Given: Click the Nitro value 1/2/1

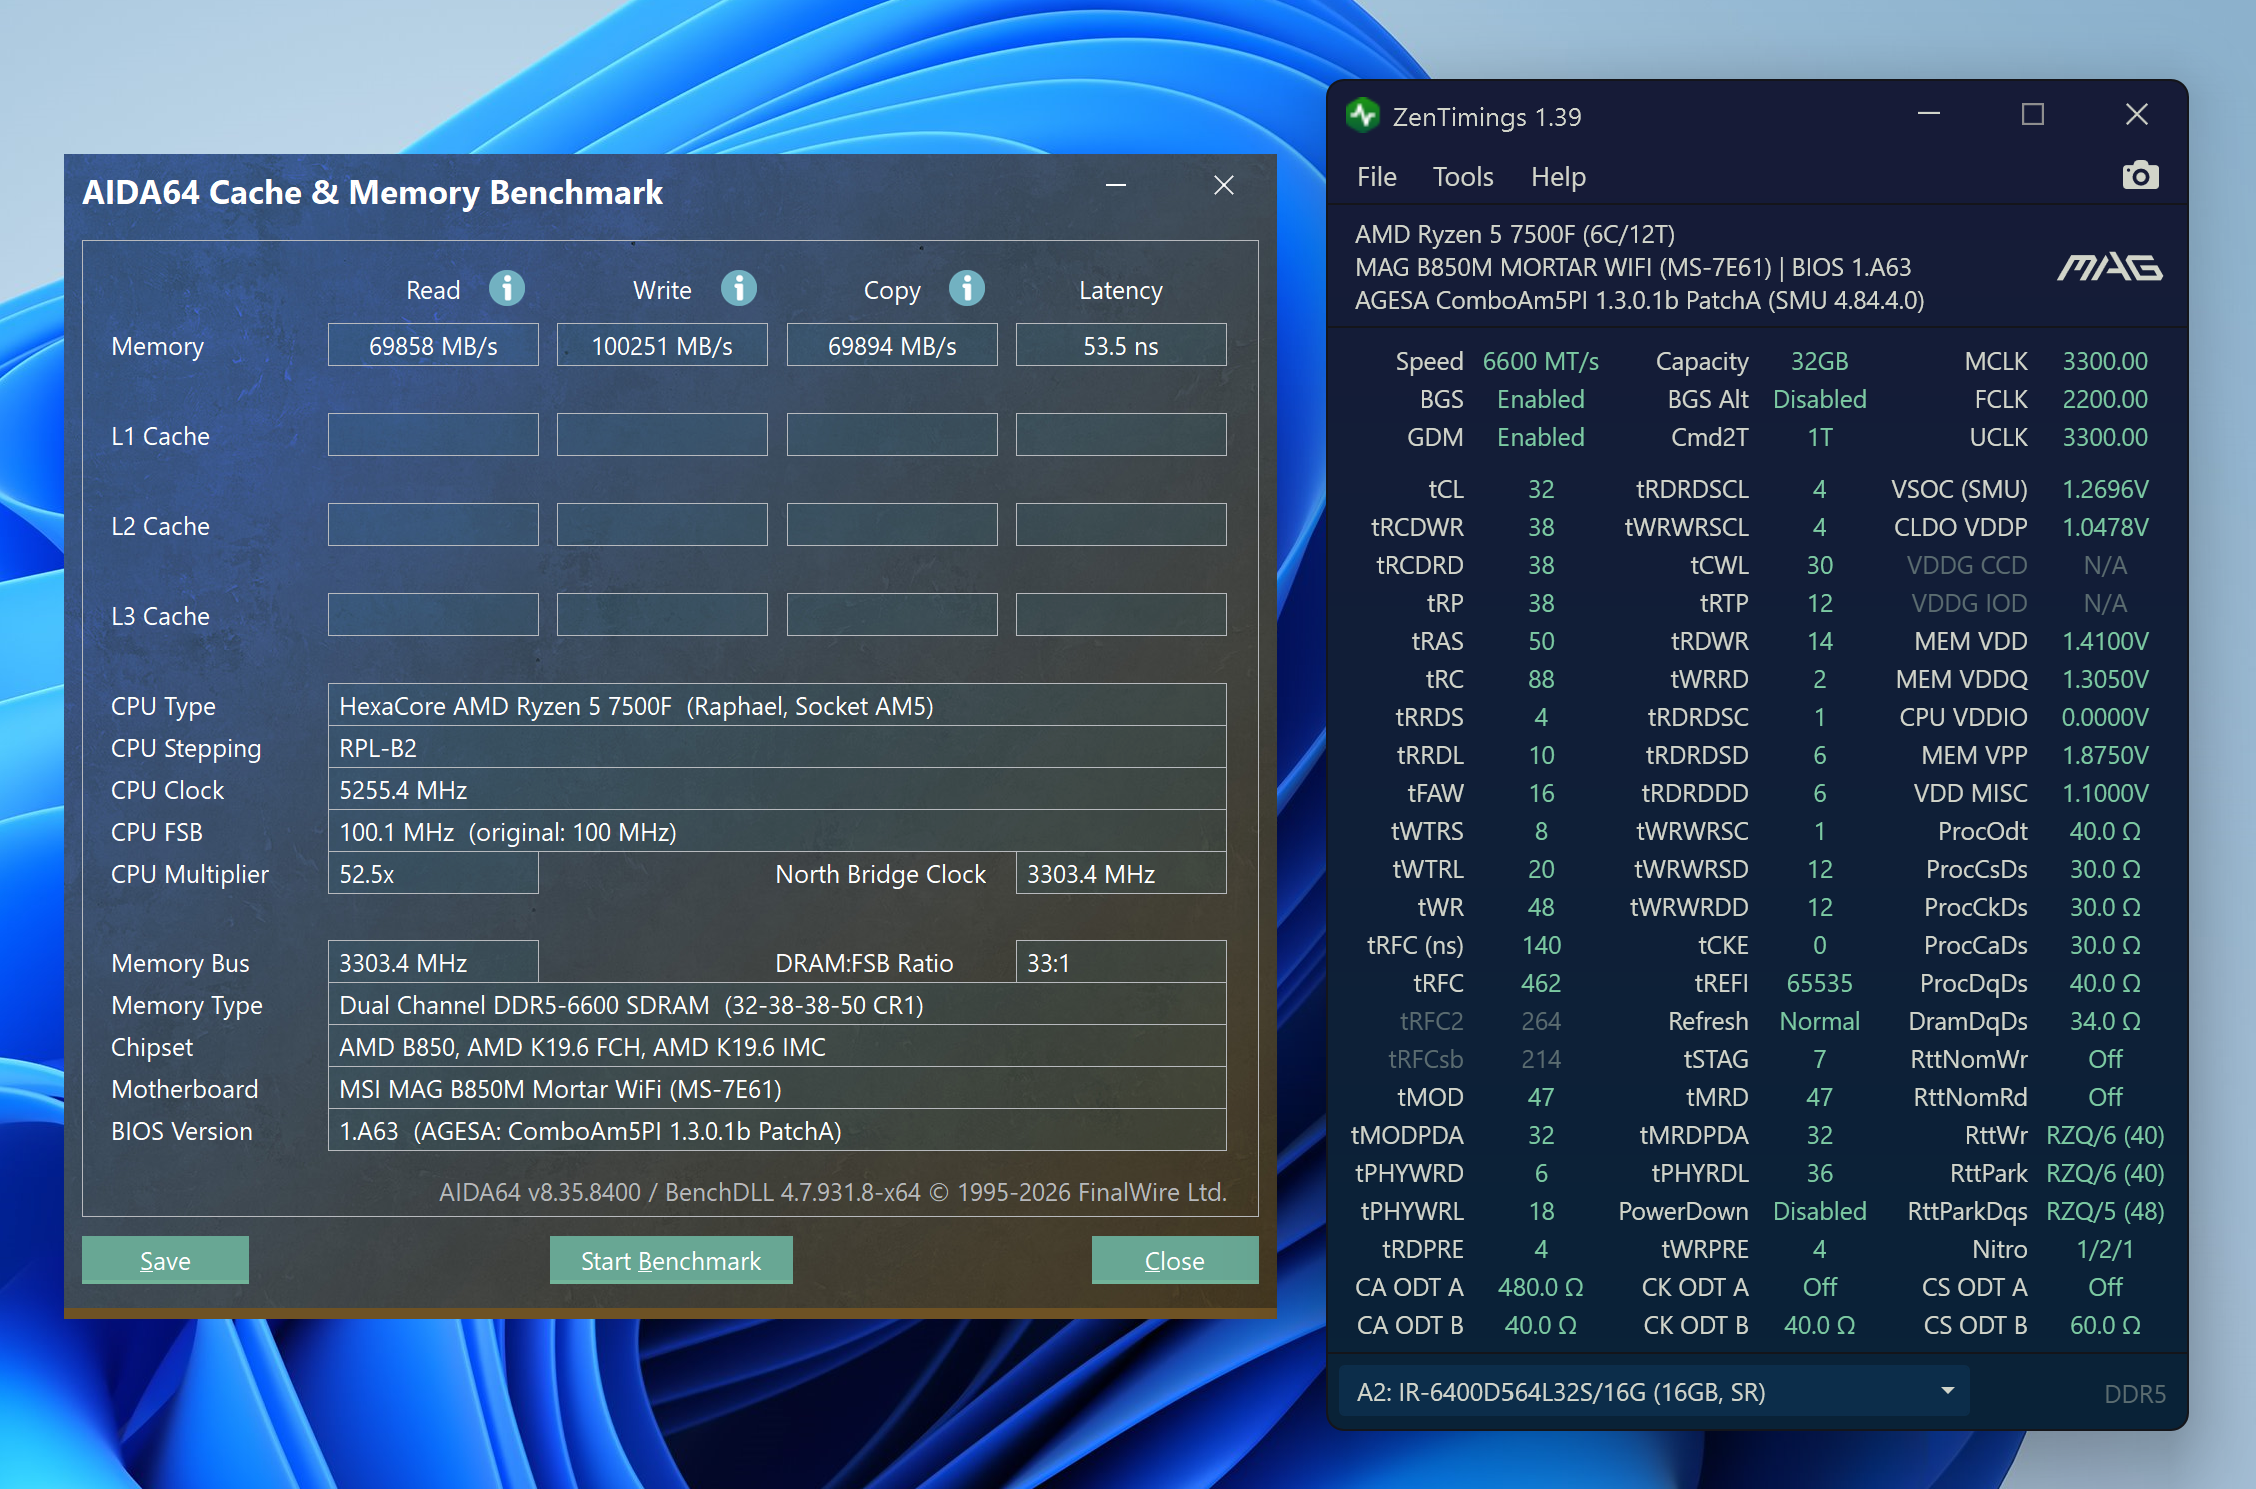Looking at the screenshot, I should [2105, 1249].
